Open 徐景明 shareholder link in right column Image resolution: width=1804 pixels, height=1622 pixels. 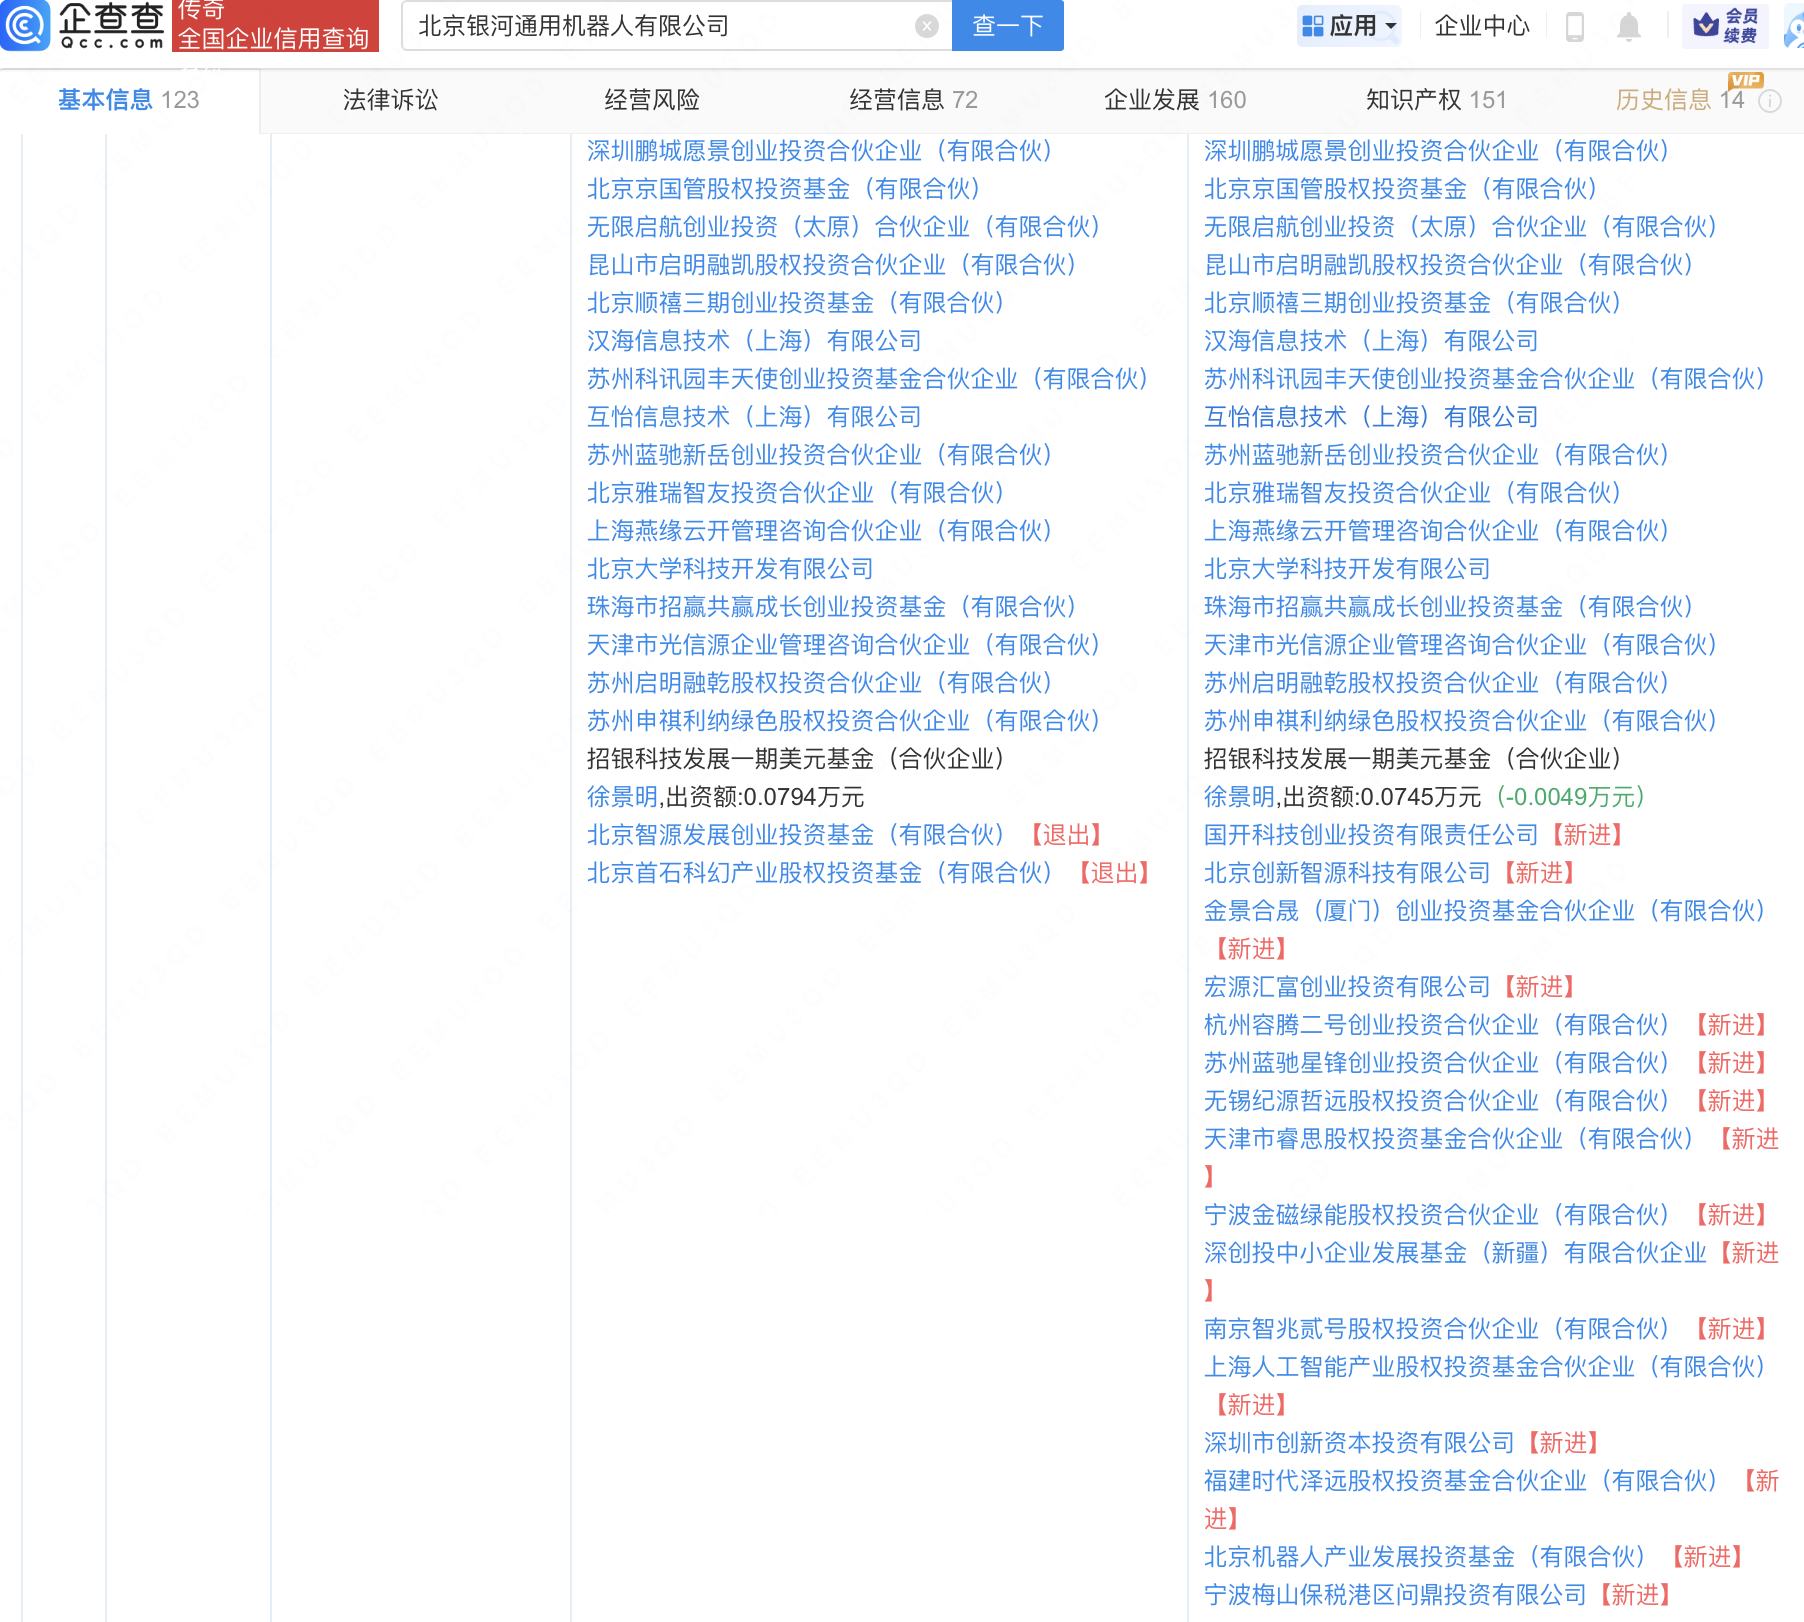pos(1239,797)
